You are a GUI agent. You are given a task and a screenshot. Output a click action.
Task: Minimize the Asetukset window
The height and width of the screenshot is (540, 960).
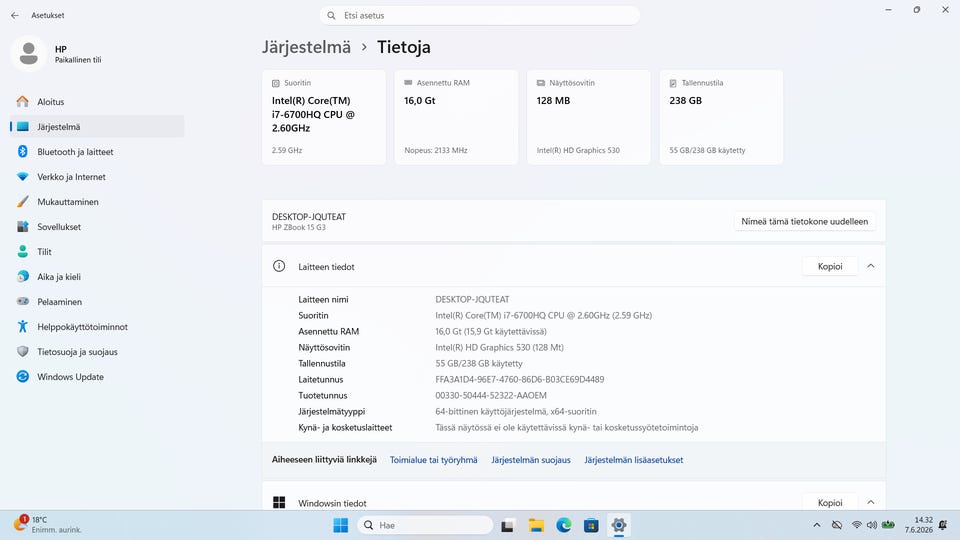coord(888,10)
